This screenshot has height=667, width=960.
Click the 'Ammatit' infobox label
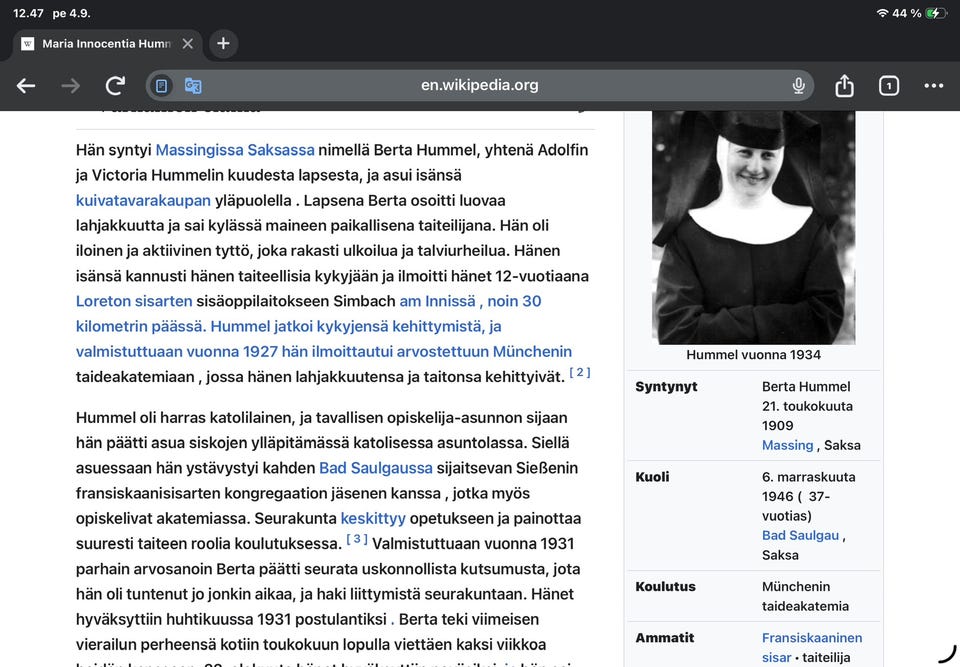click(x=664, y=638)
